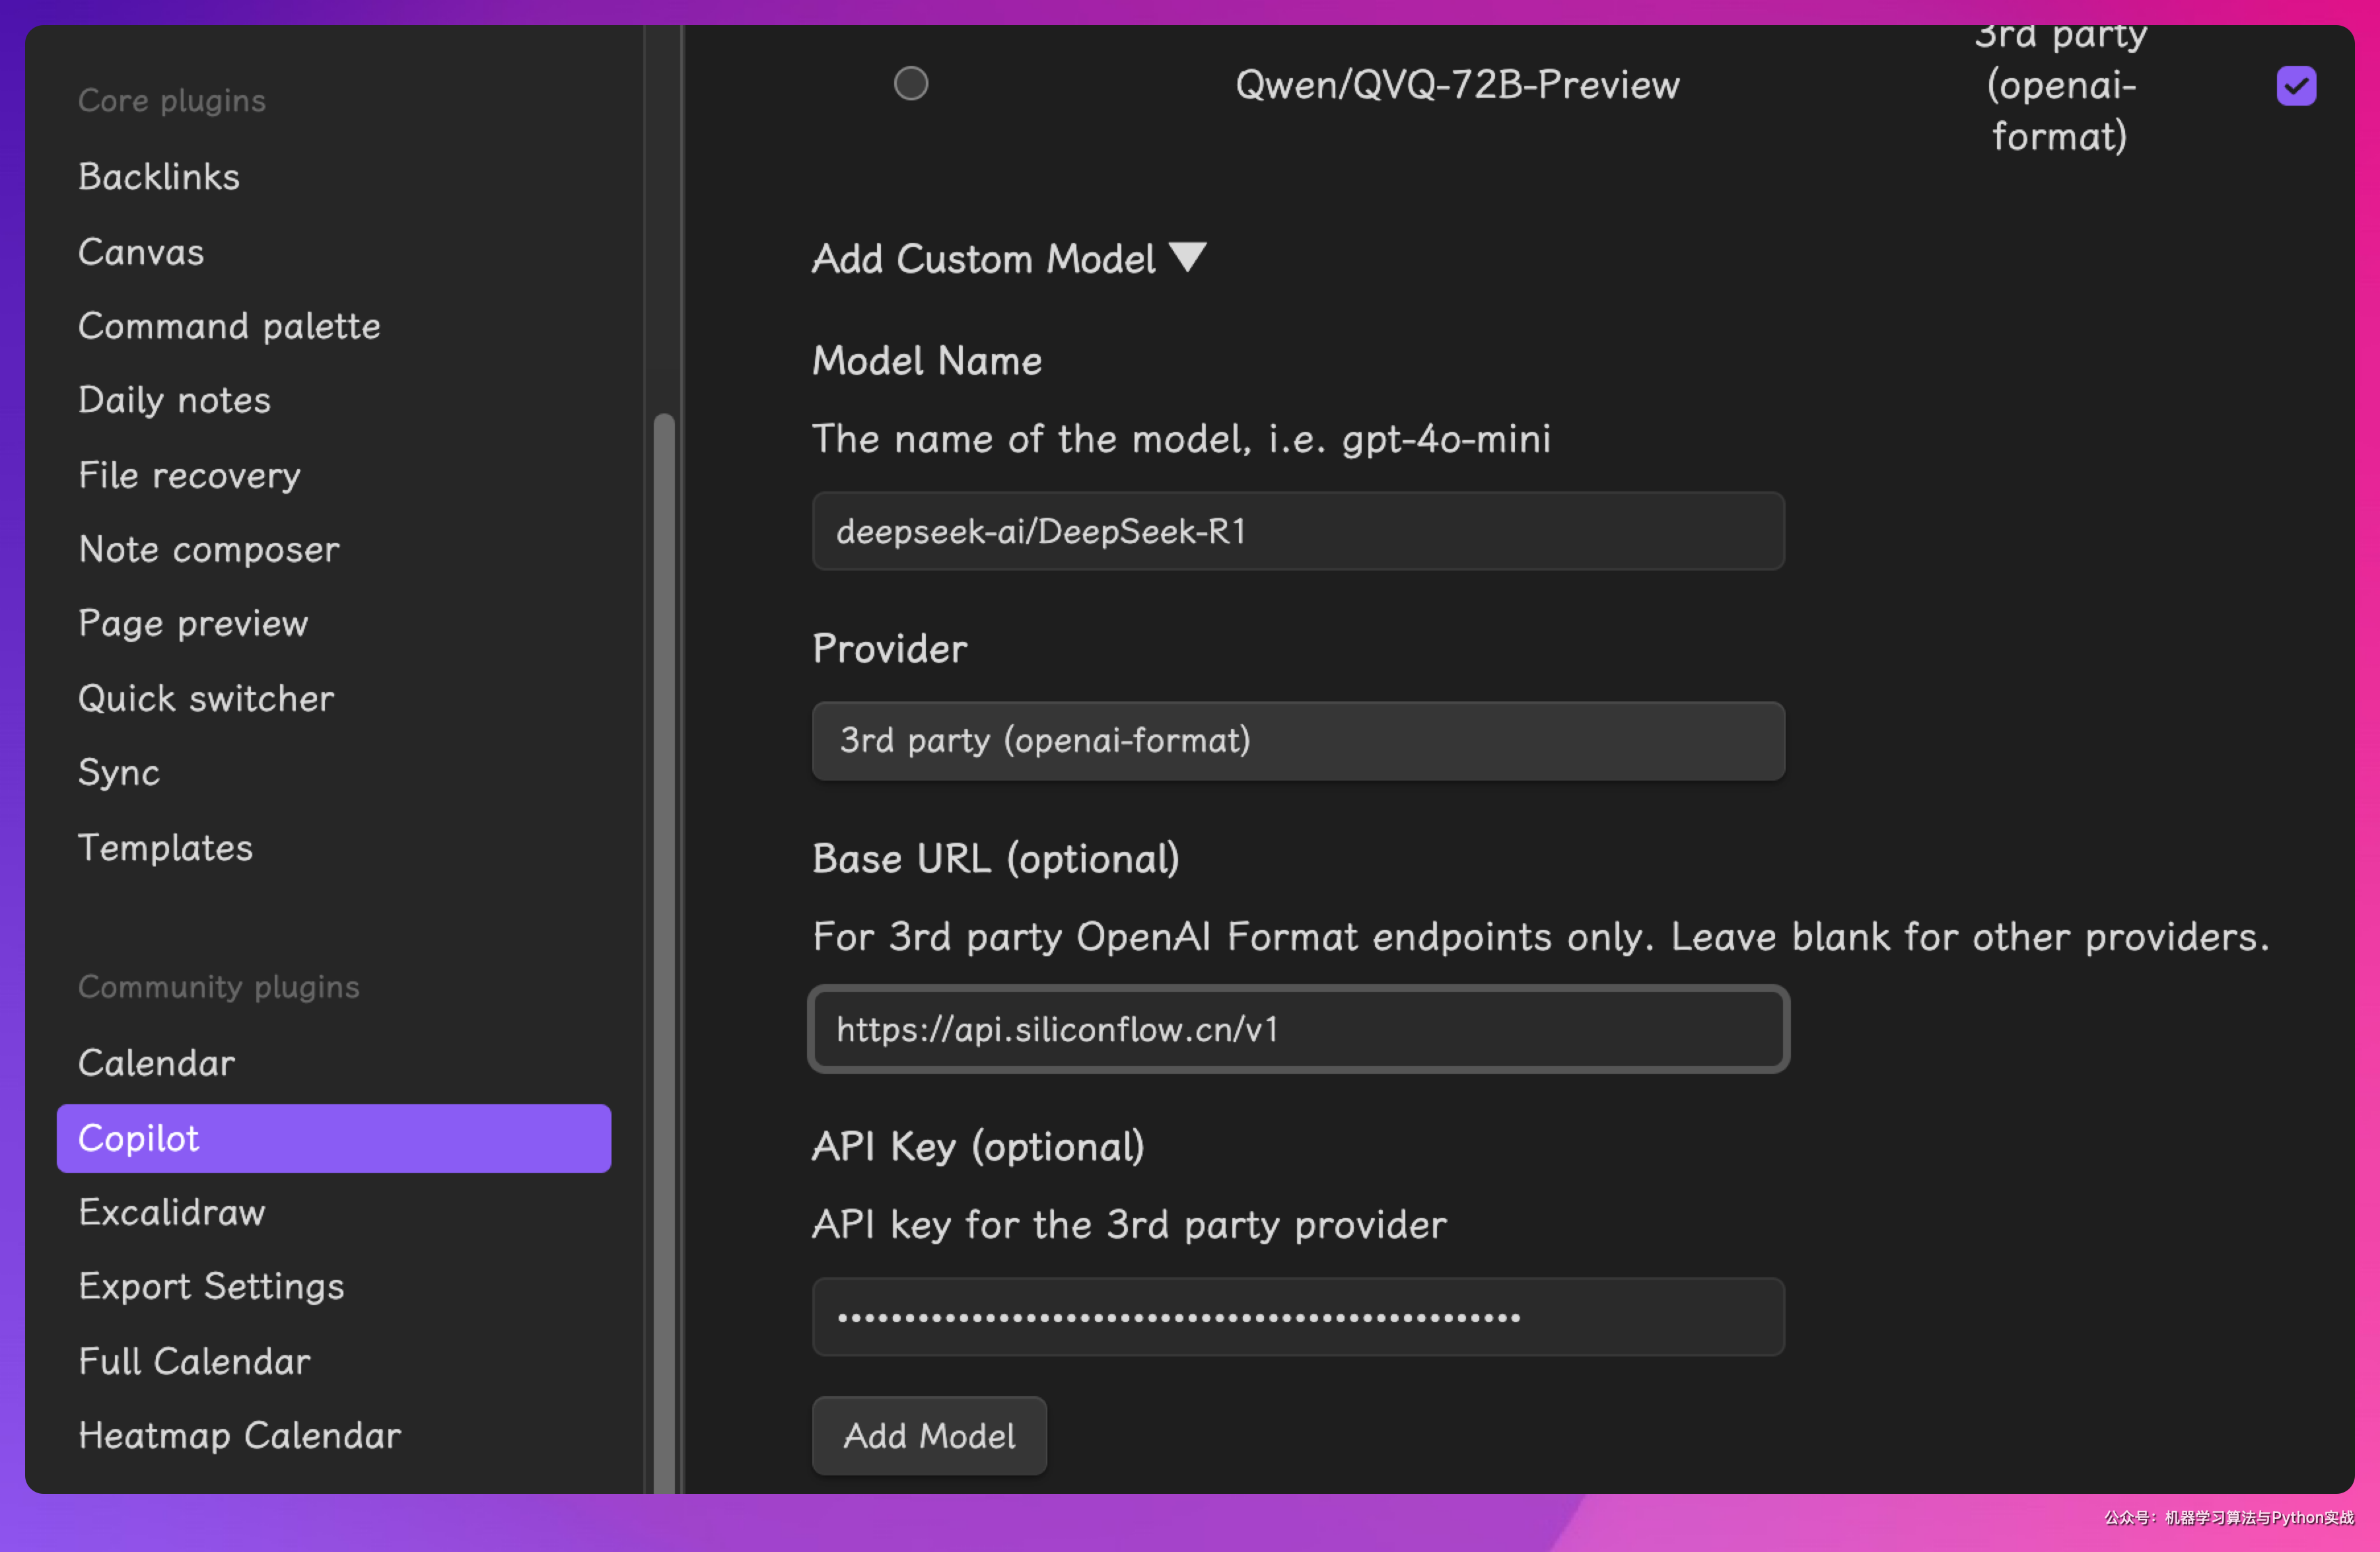Select the Calendar community plugin tab
The height and width of the screenshot is (1552, 2380).
[x=156, y=1063]
